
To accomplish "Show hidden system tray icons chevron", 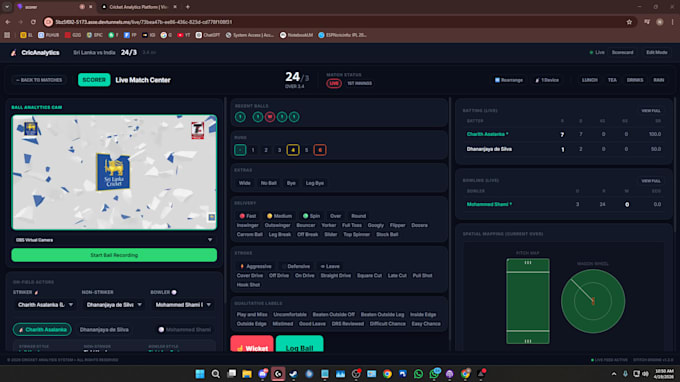I will tap(614, 374).
